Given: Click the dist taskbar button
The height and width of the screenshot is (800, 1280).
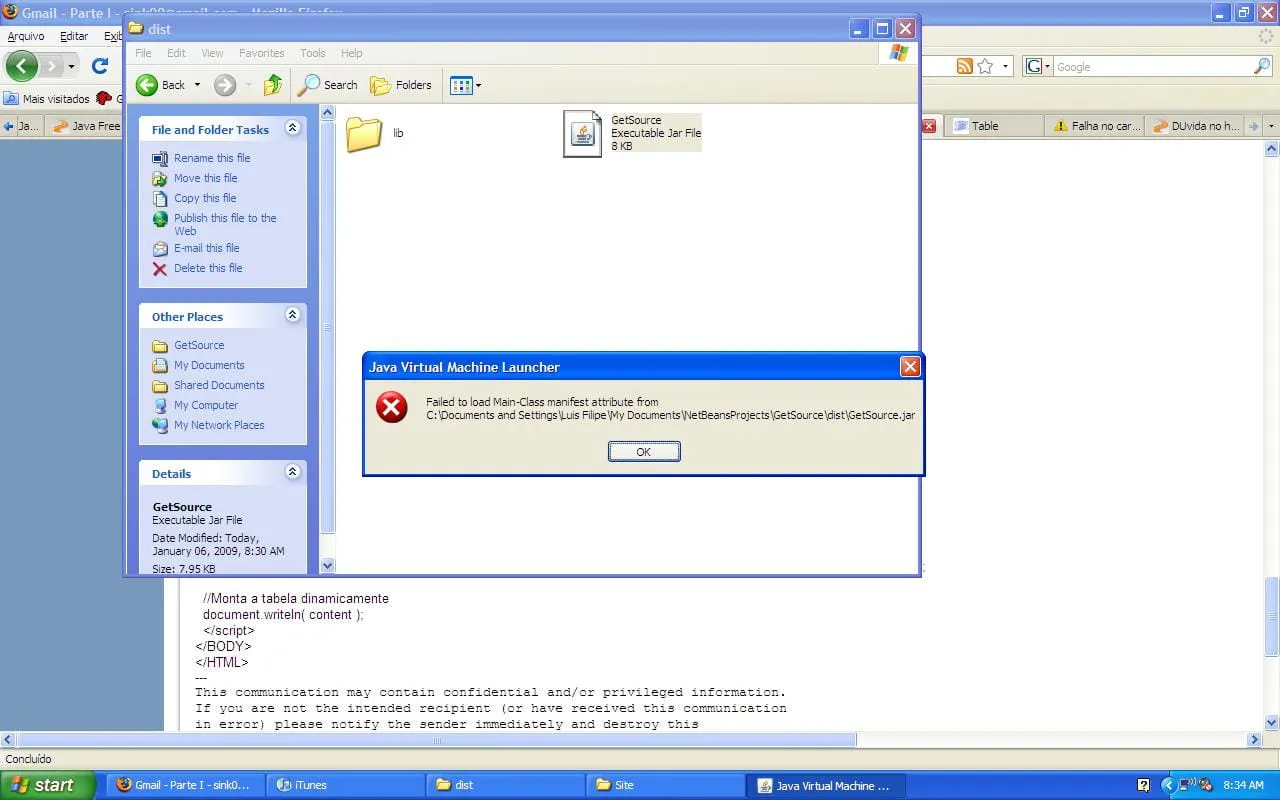Looking at the screenshot, I should click(504, 785).
